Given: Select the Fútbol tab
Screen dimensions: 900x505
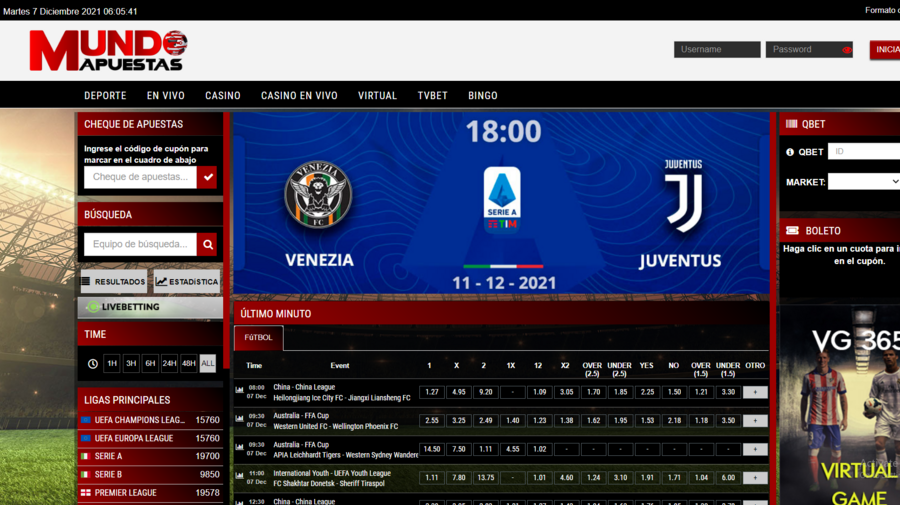Looking at the screenshot, I should pyautogui.click(x=258, y=337).
